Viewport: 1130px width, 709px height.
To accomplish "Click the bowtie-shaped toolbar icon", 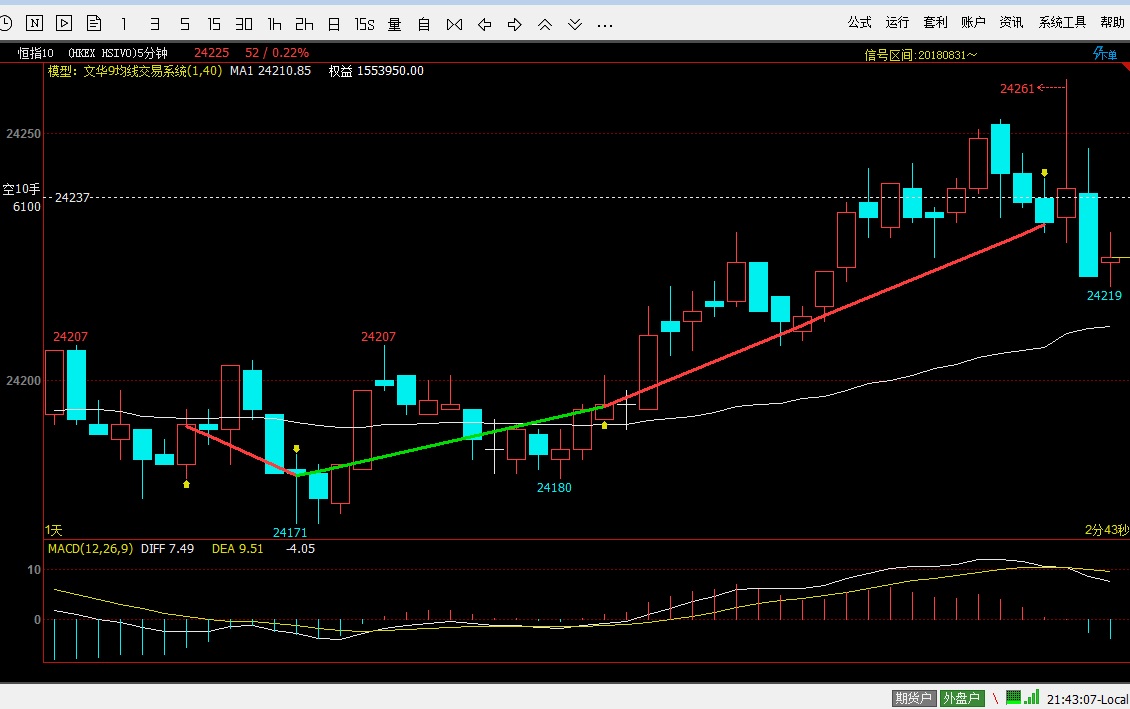I will click(455, 22).
